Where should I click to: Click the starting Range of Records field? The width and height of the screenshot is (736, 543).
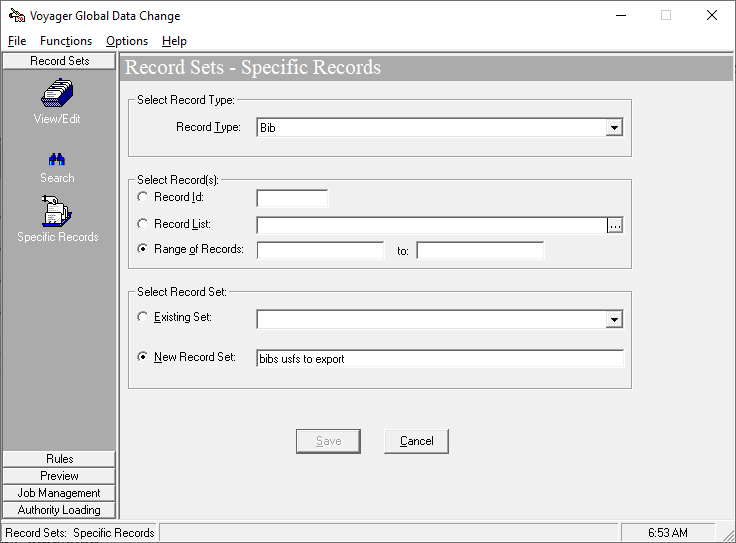point(320,250)
